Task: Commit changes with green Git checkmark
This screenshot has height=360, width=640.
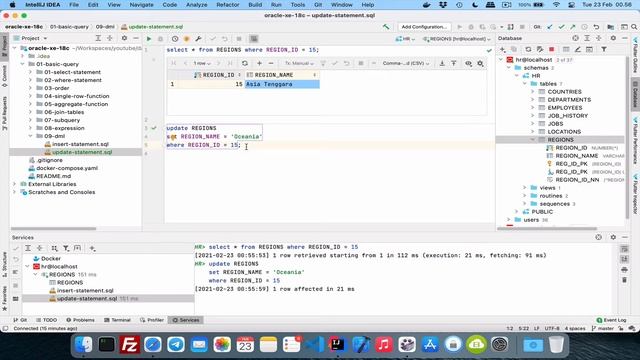Action: (562, 27)
